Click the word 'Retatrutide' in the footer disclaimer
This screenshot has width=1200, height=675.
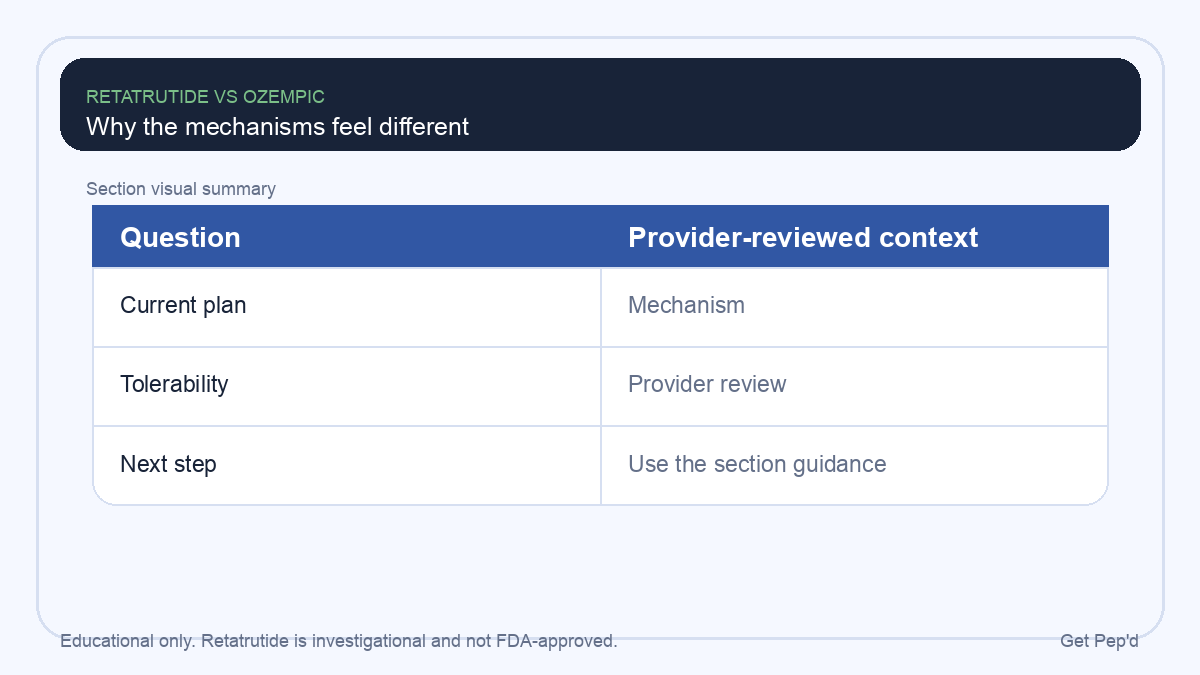pyautogui.click(x=244, y=641)
